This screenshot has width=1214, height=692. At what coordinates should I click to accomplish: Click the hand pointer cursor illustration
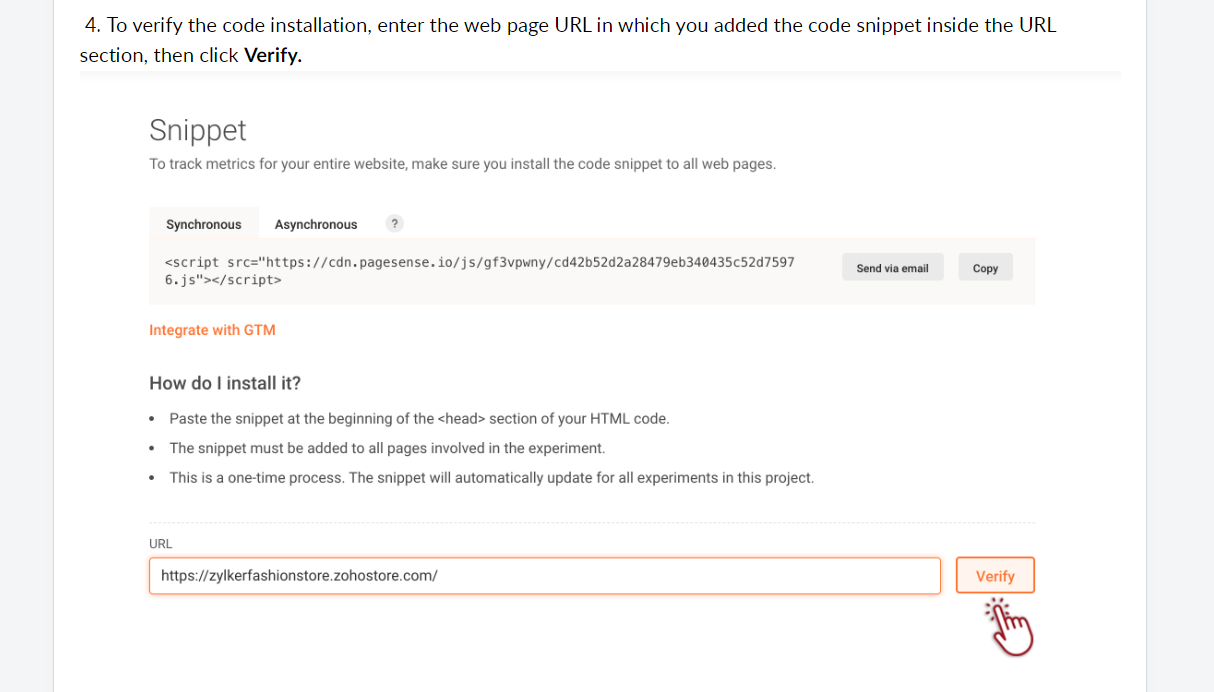(x=1010, y=628)
